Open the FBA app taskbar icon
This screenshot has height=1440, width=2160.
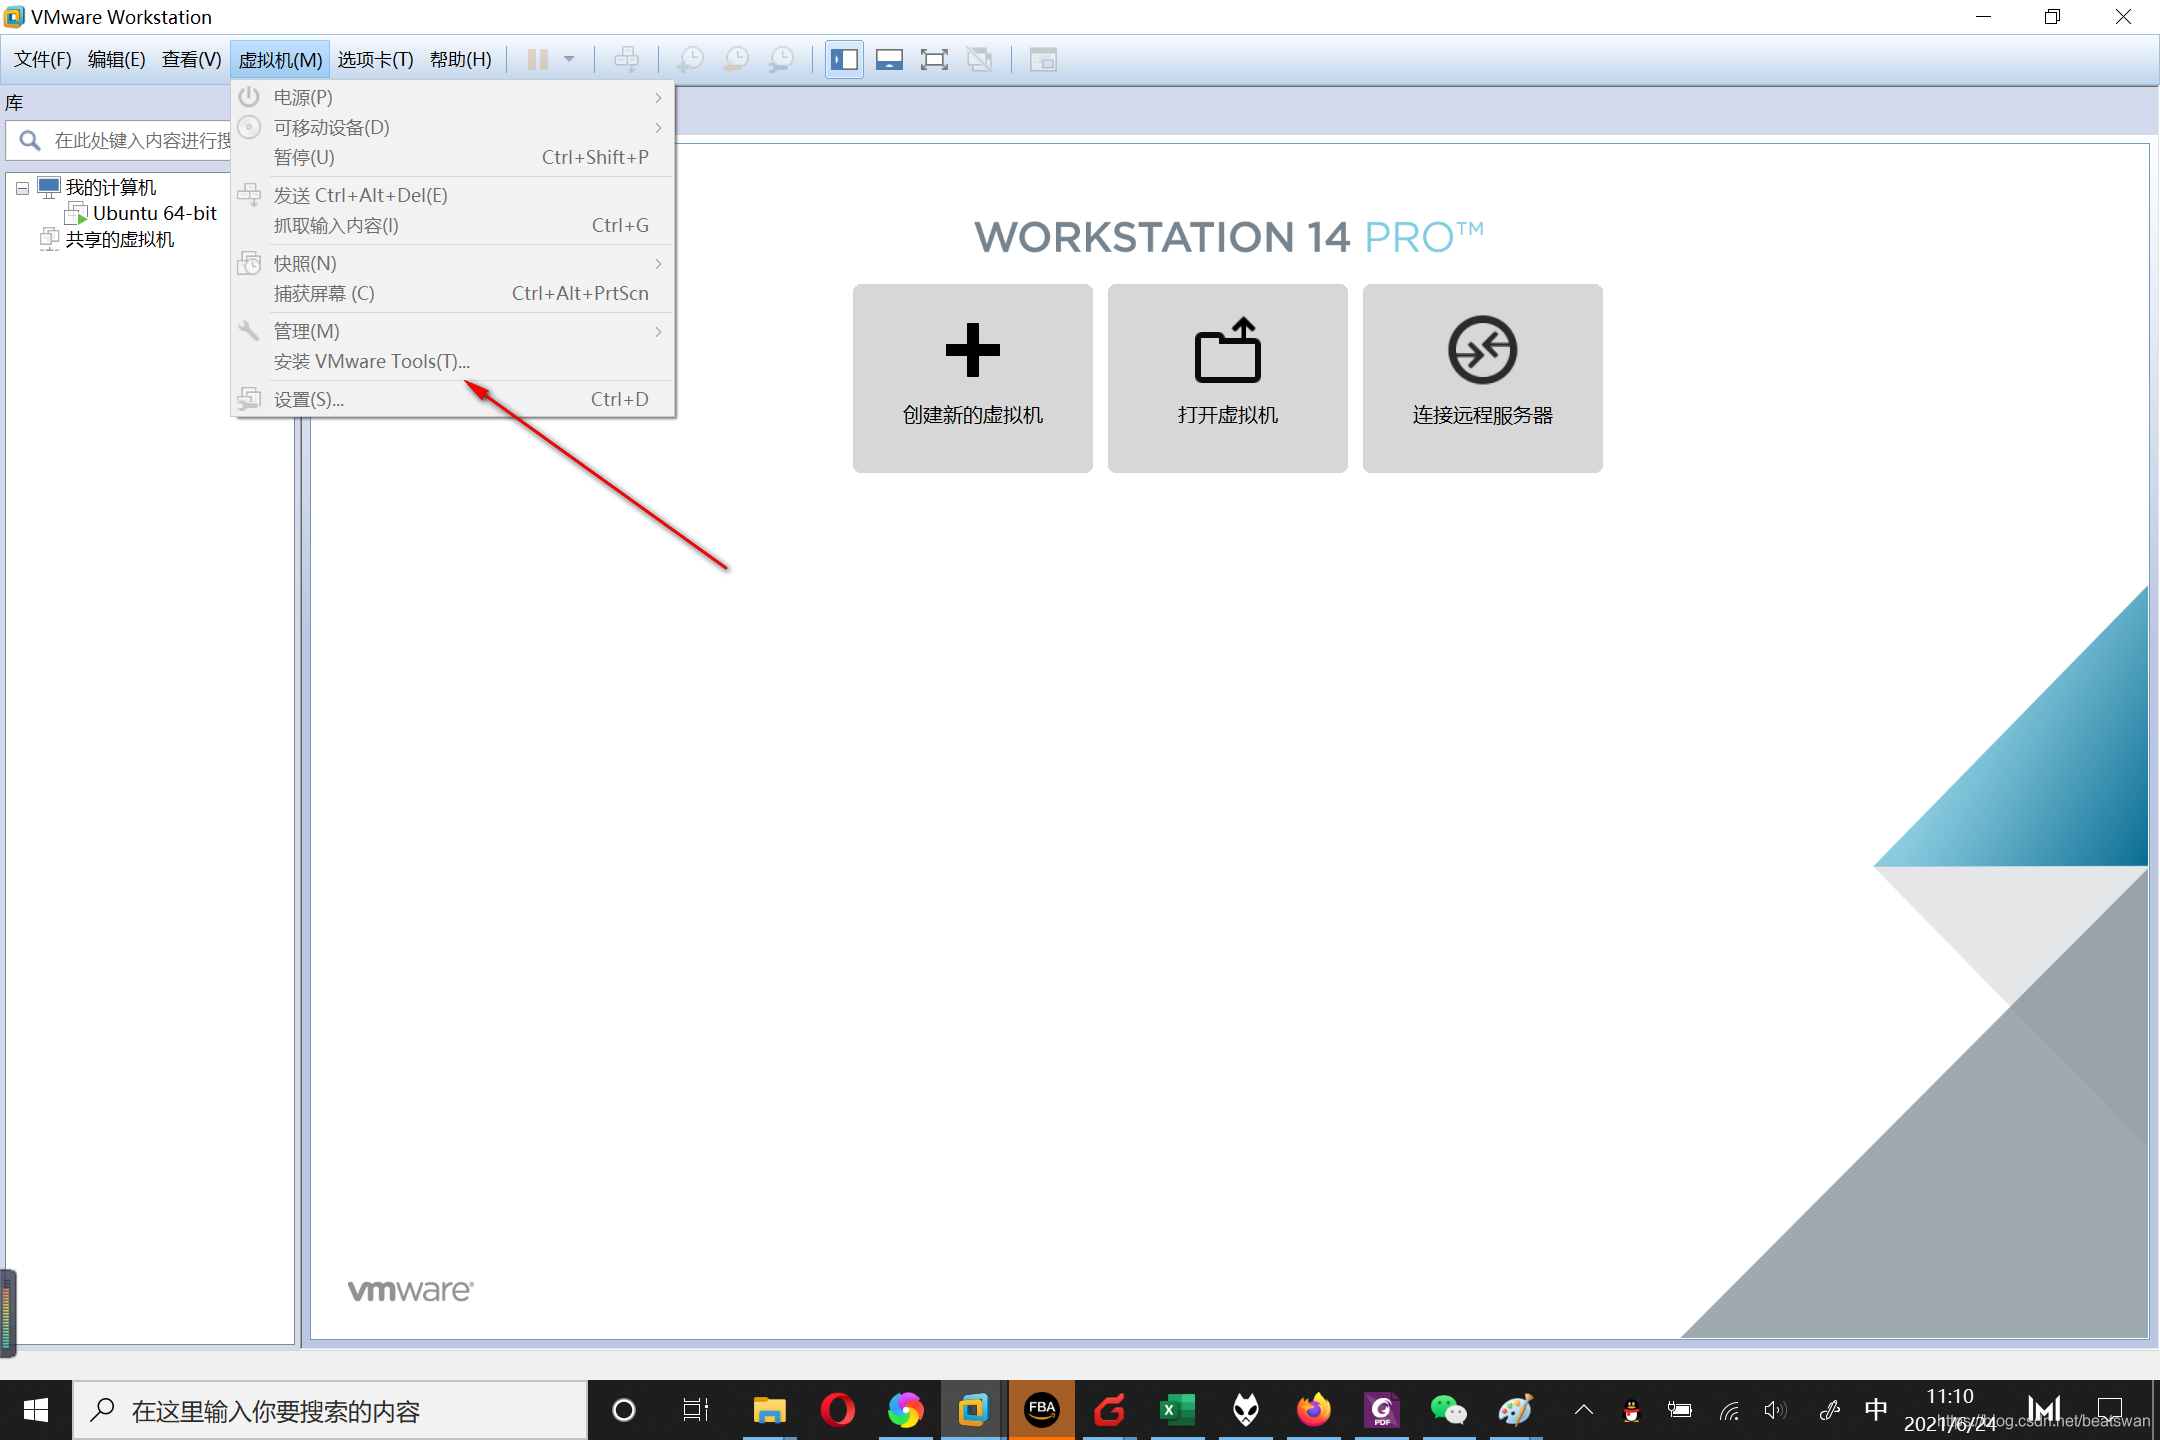tap(1041, 1410)
